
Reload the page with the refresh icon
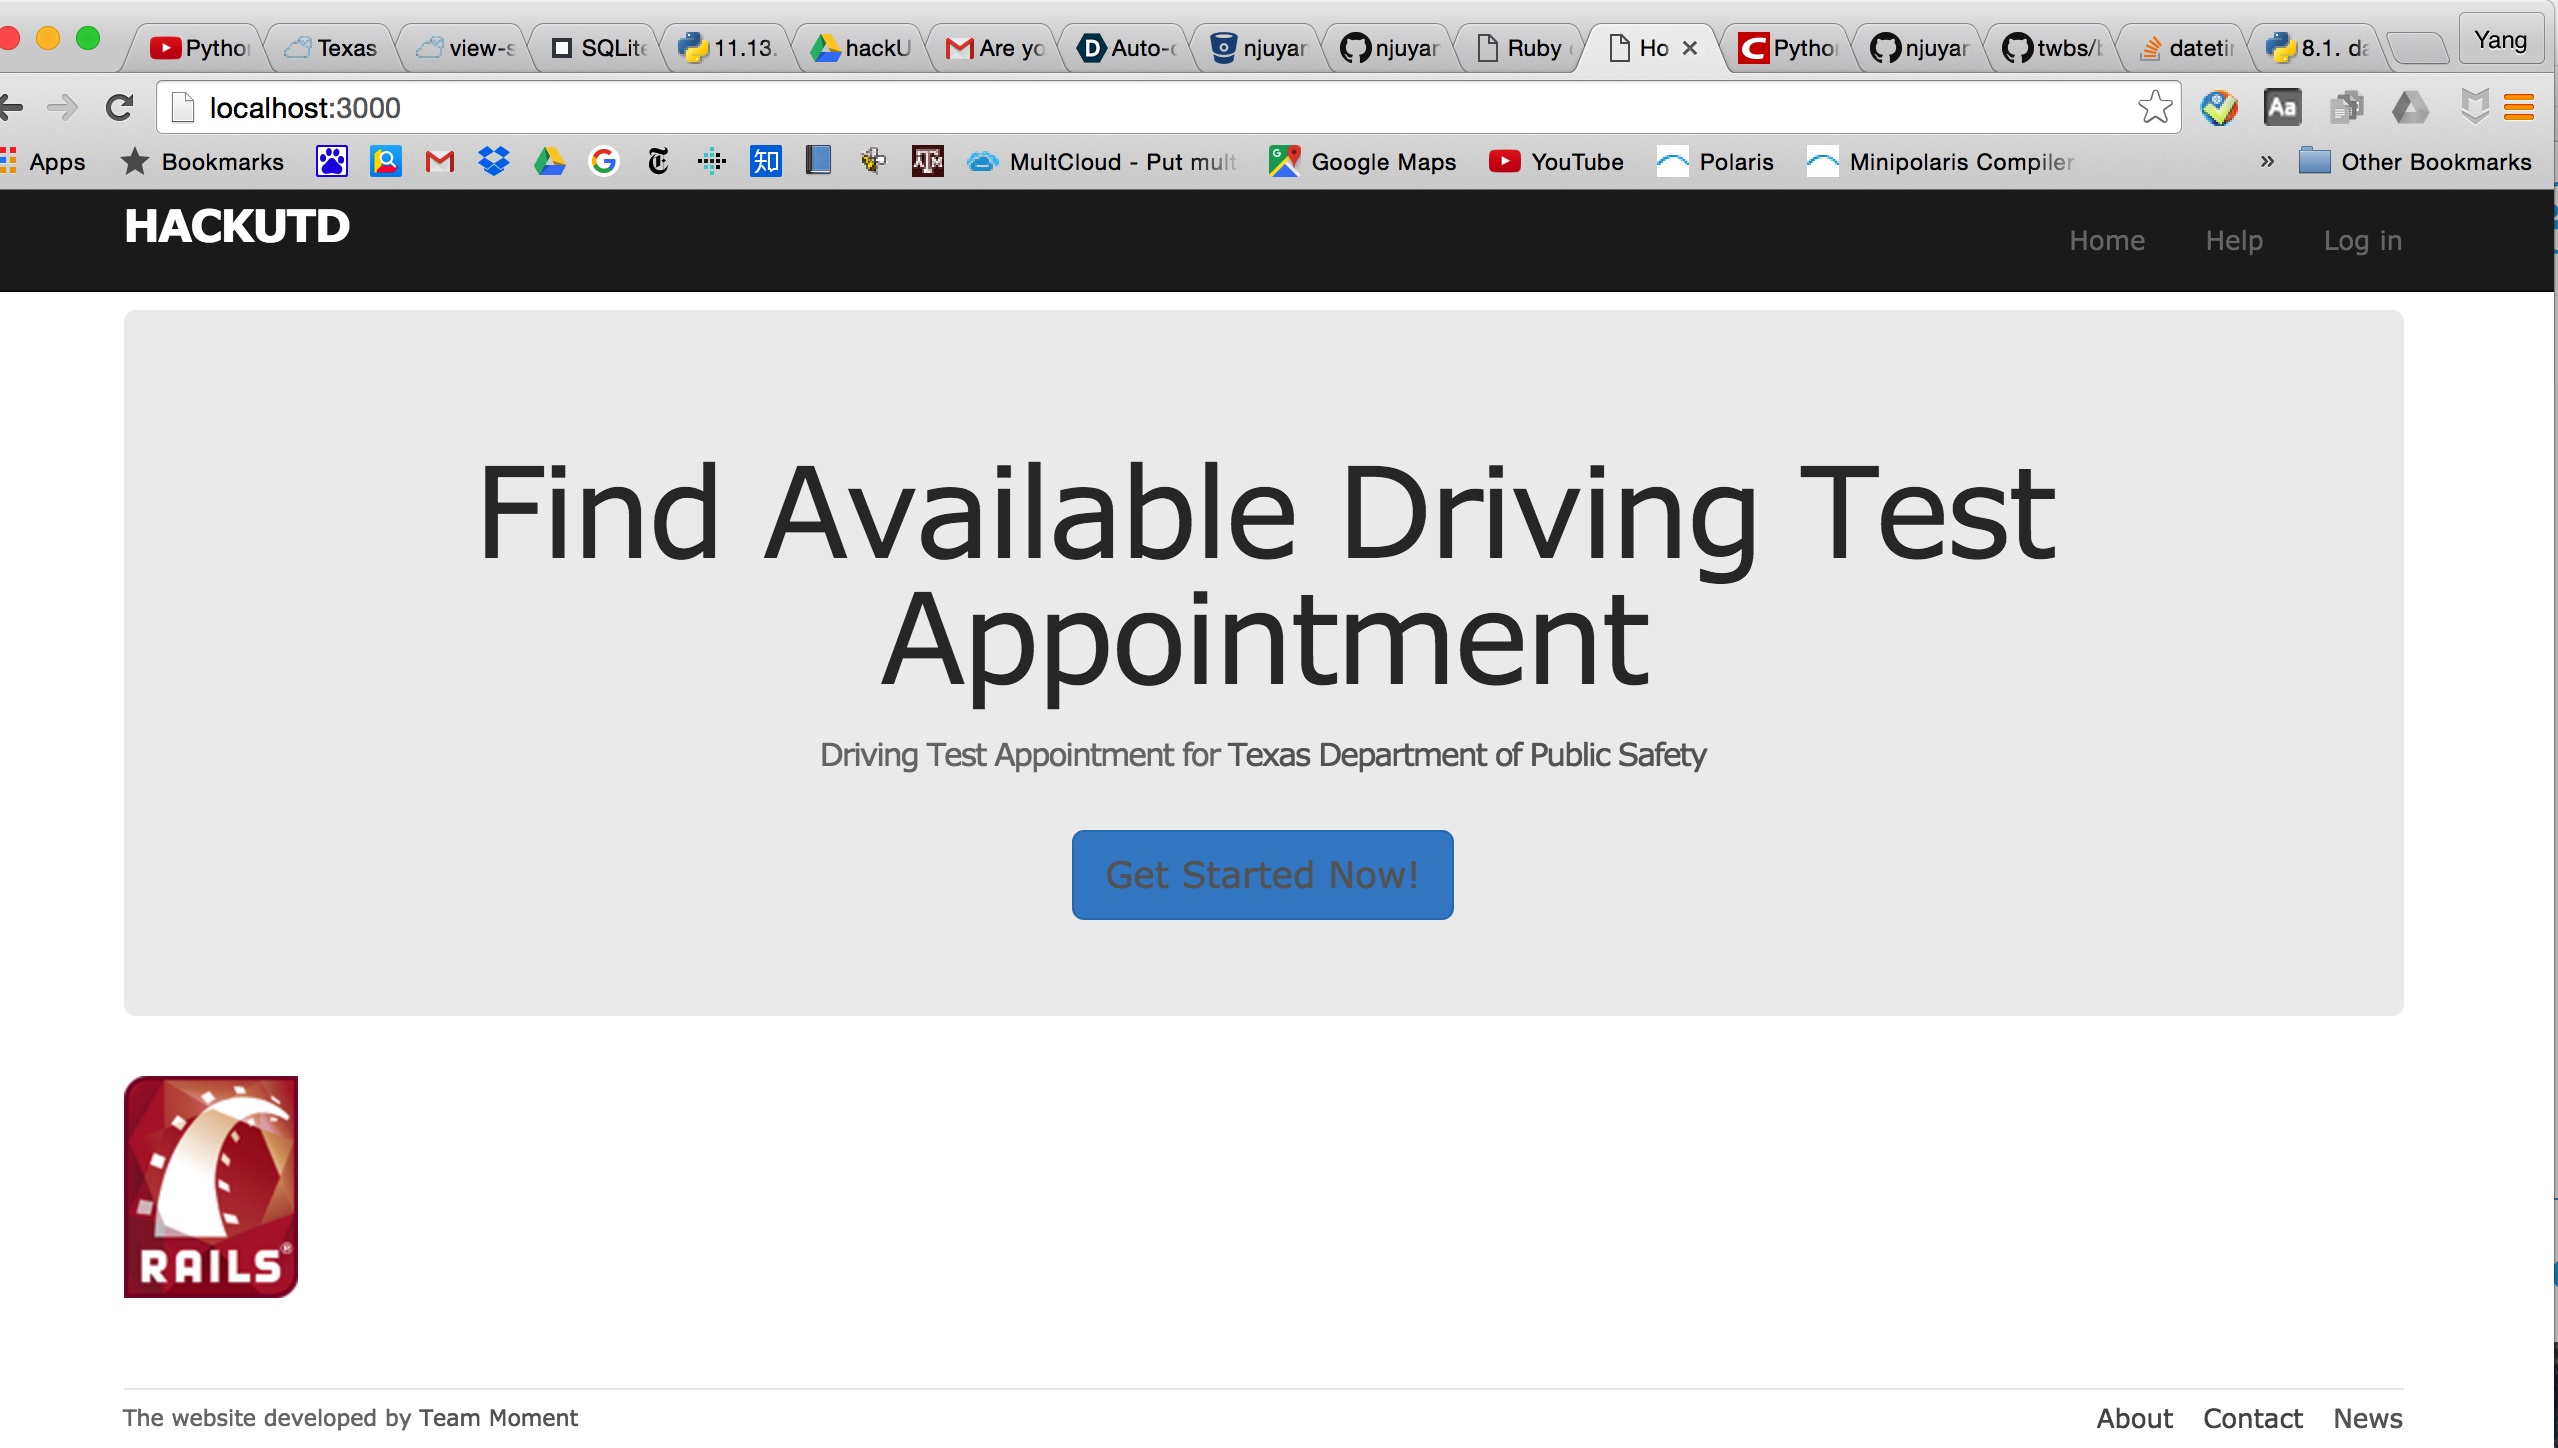pos(120,107)
